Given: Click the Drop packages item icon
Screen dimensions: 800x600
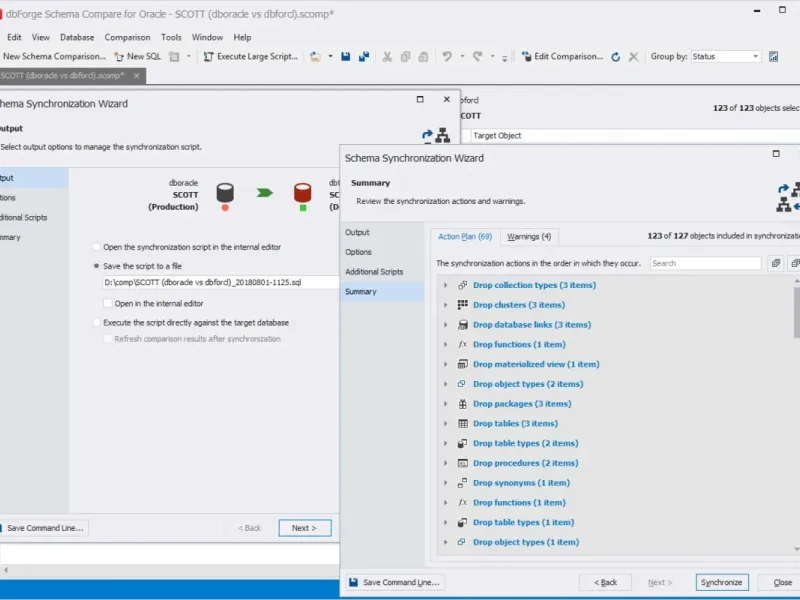Looking at the screenshot, I should (462, 404).
